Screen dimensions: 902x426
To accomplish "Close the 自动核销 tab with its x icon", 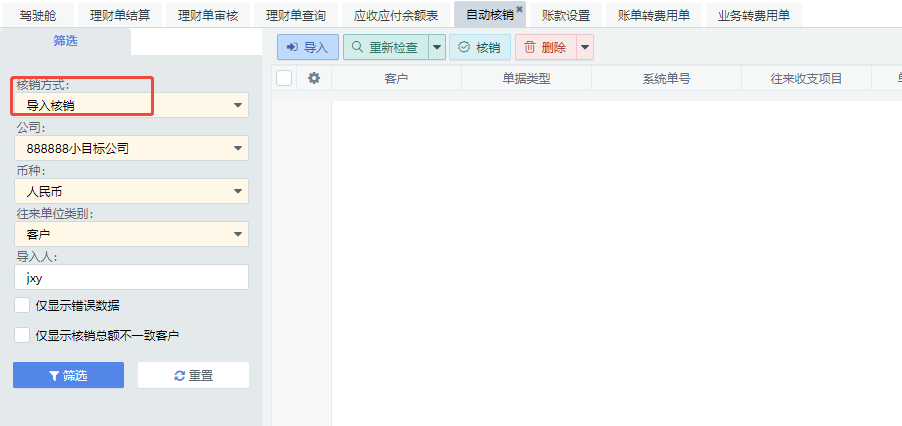I will click(519, 9).
